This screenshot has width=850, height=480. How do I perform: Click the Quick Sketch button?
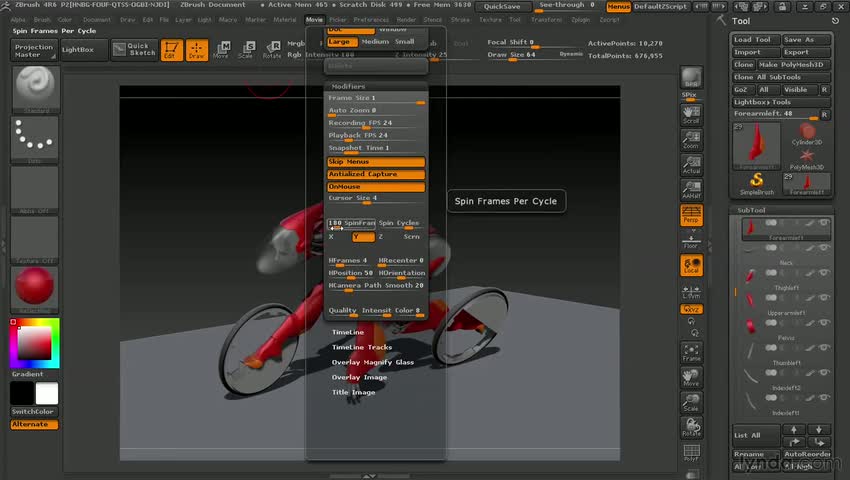coord(134,49)
